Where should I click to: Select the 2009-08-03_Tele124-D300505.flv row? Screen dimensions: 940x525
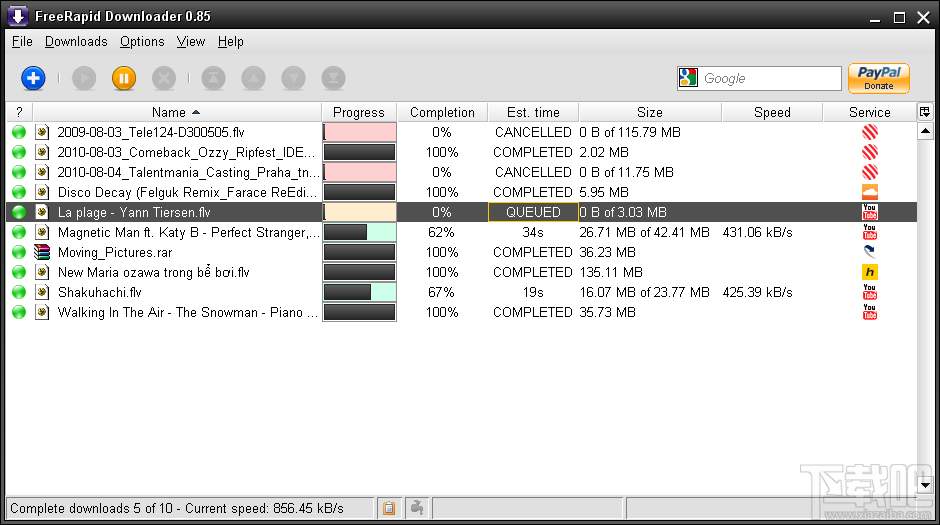462,132
